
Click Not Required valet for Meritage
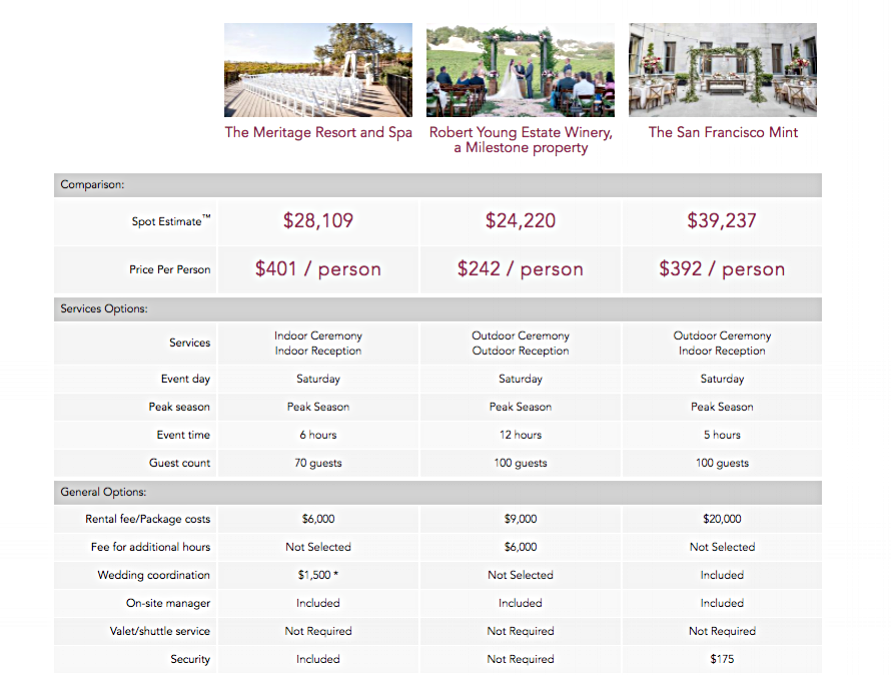(x=318, y=631)
